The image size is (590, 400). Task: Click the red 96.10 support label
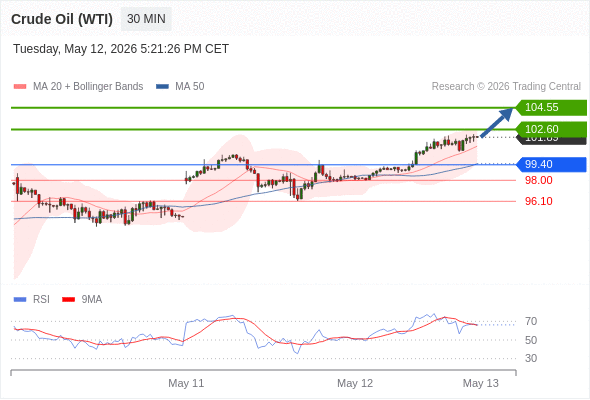(539, 201)
